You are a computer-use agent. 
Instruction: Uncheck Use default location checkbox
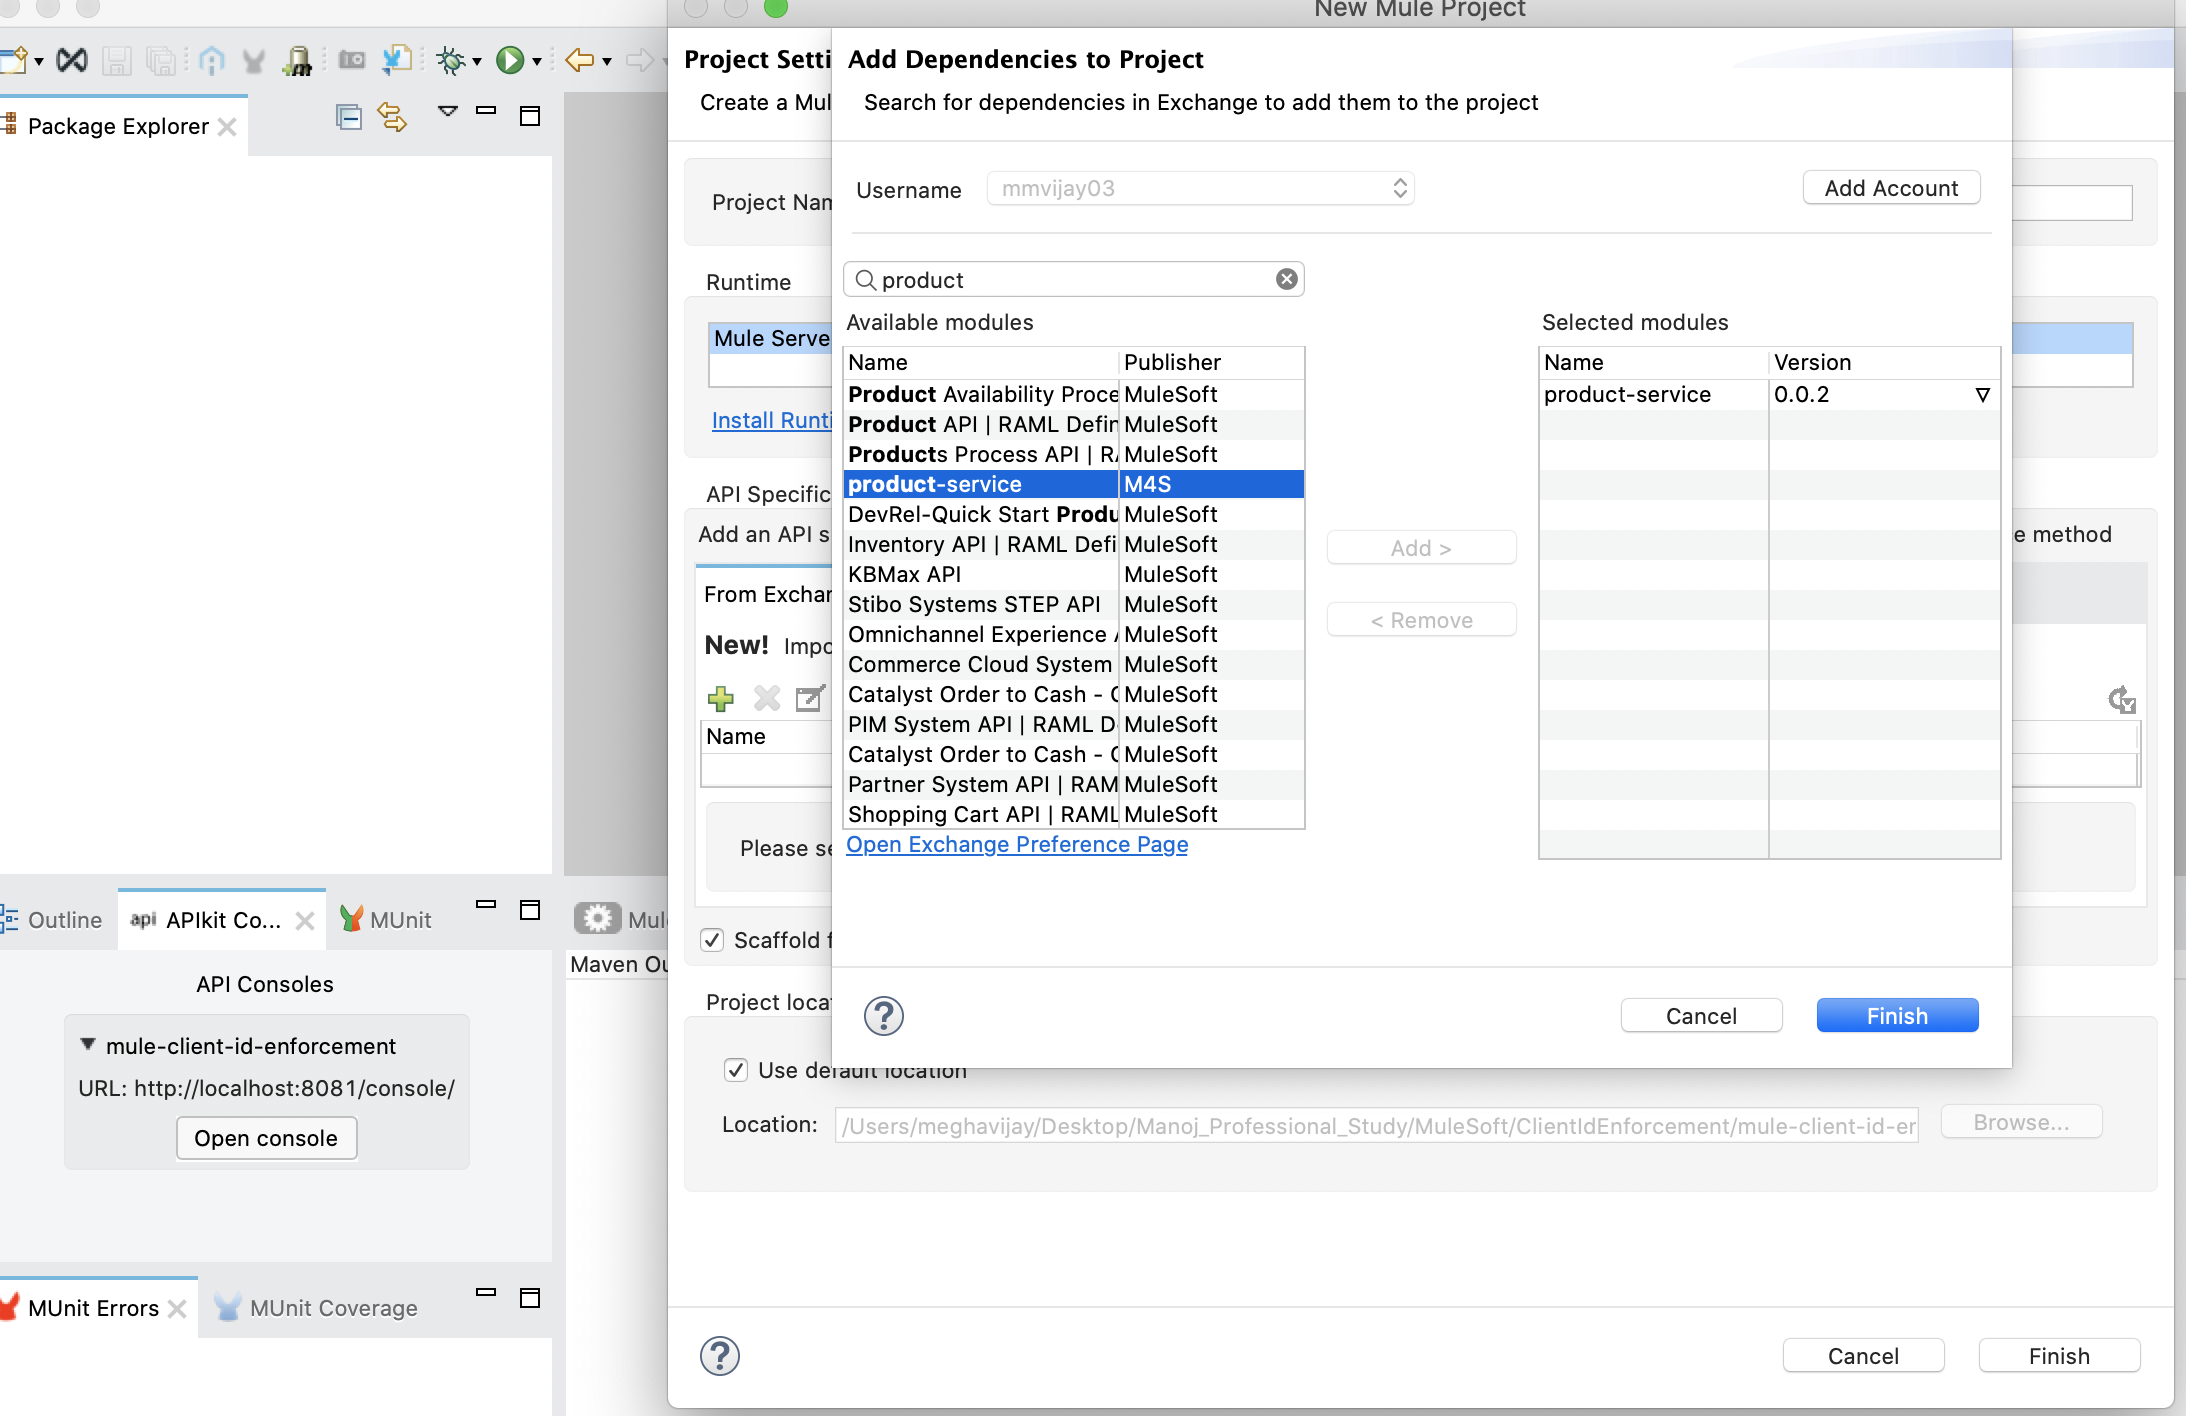tap(736, 1070)
